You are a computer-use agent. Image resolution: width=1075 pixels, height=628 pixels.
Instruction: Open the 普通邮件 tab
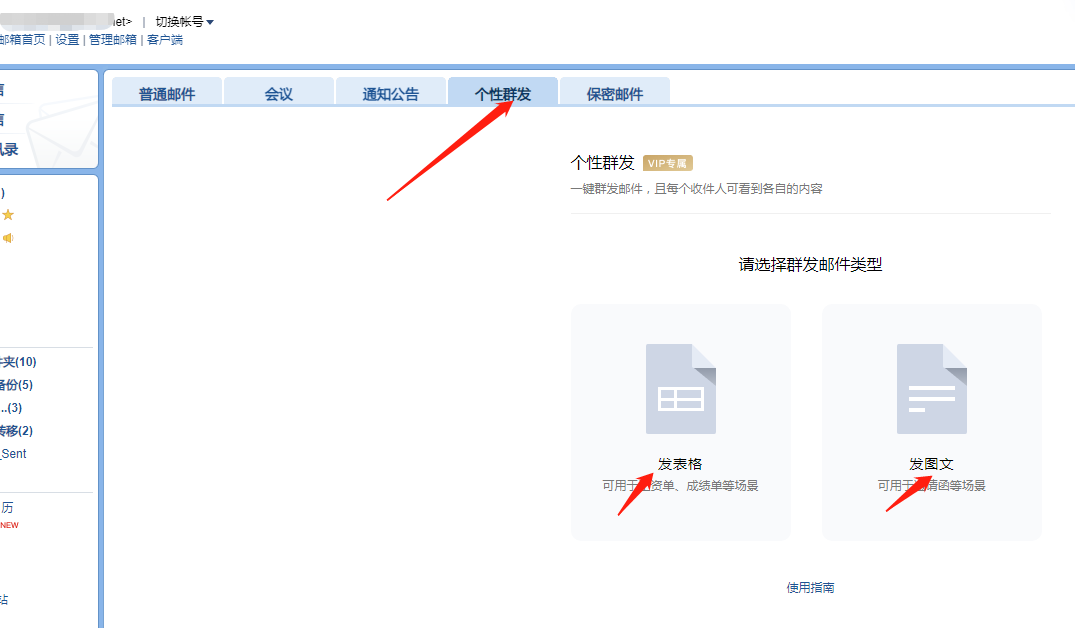(167, 93)
